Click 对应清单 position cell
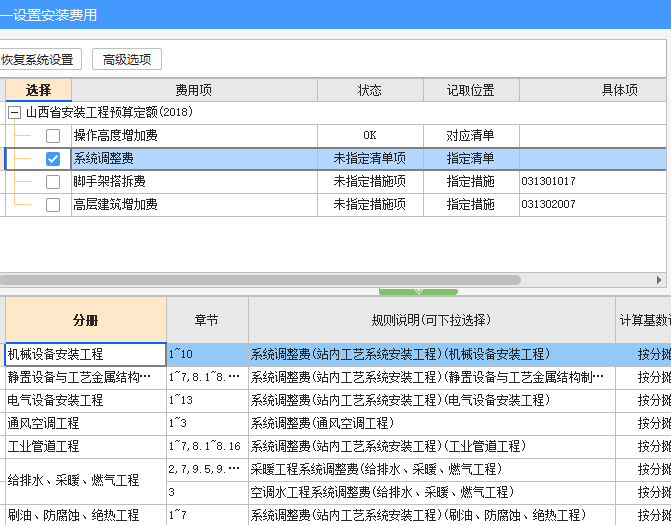This screenshot has height=525, width=671. [x=471, y=136]
